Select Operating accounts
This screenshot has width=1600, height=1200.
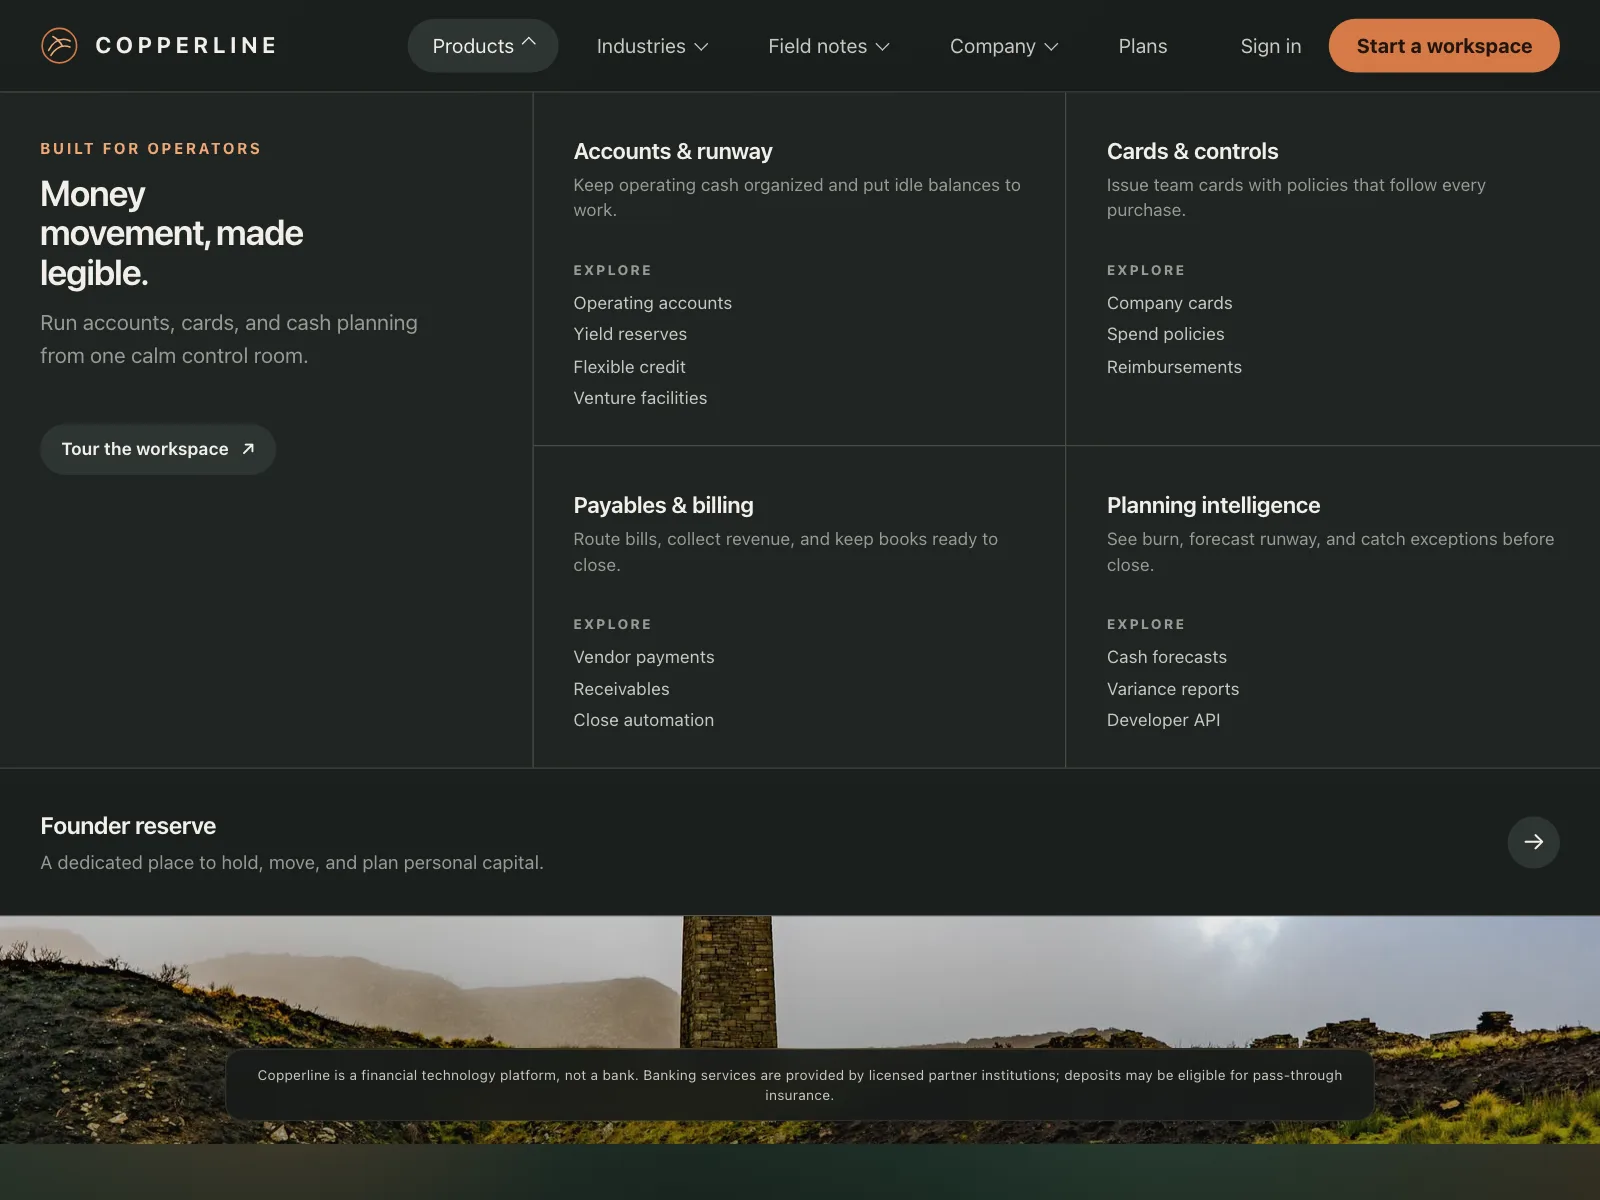652,303
